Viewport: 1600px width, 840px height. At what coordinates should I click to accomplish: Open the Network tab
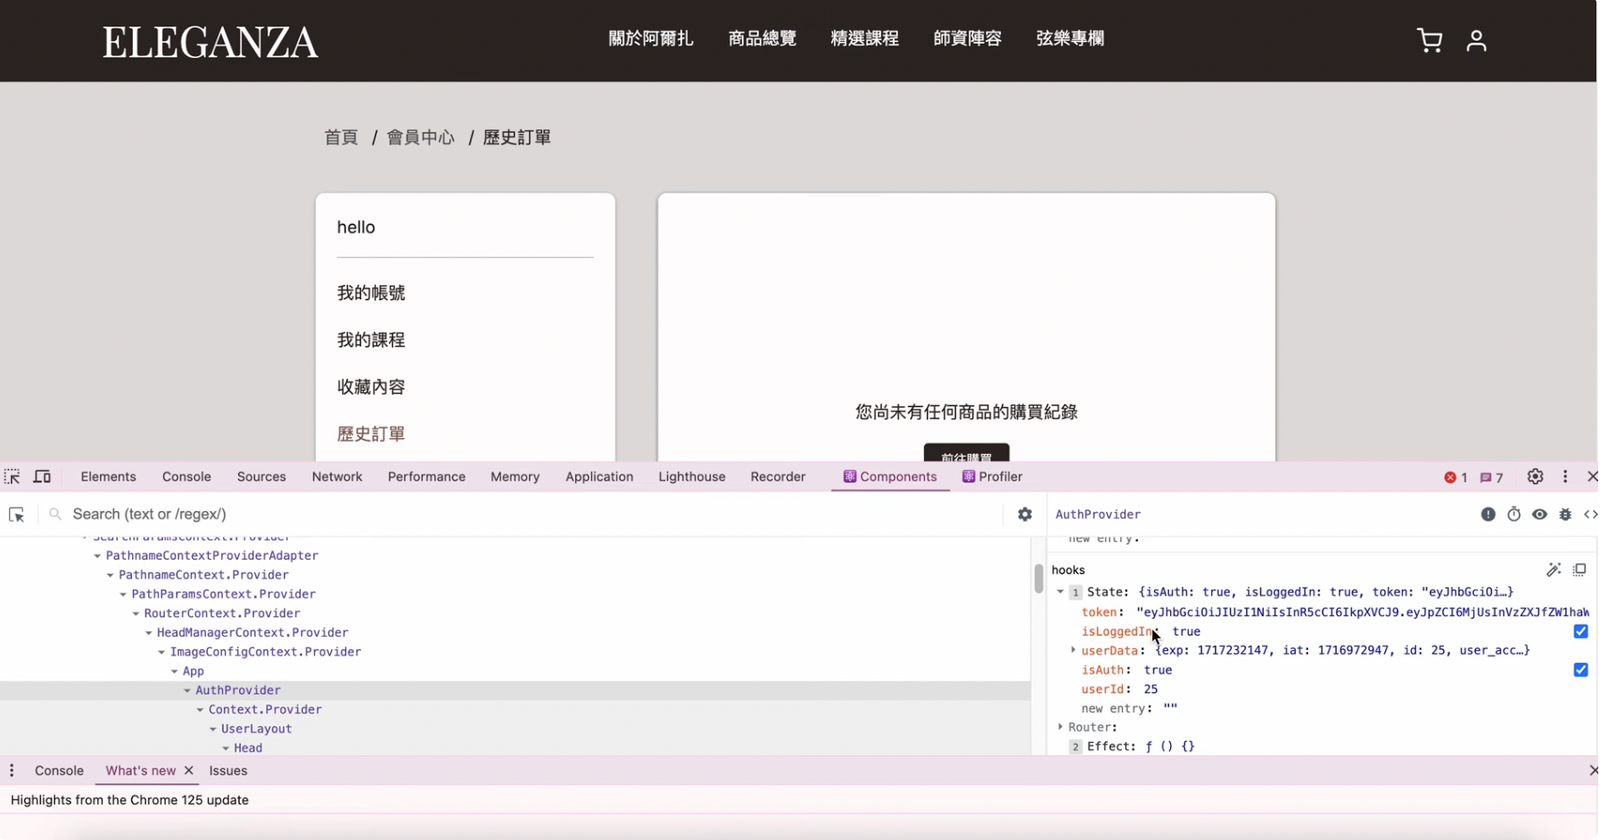[337, 477]
